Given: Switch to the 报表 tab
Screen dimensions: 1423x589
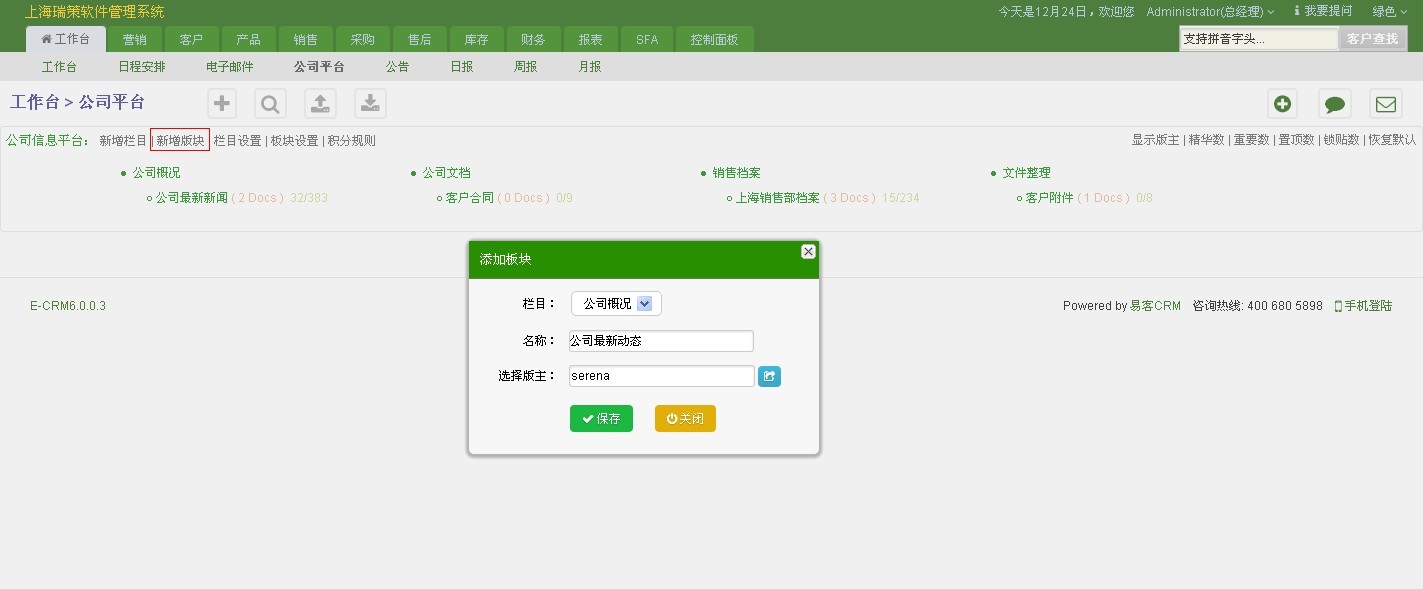Looking at the screenshot, I should coord(590,39).
